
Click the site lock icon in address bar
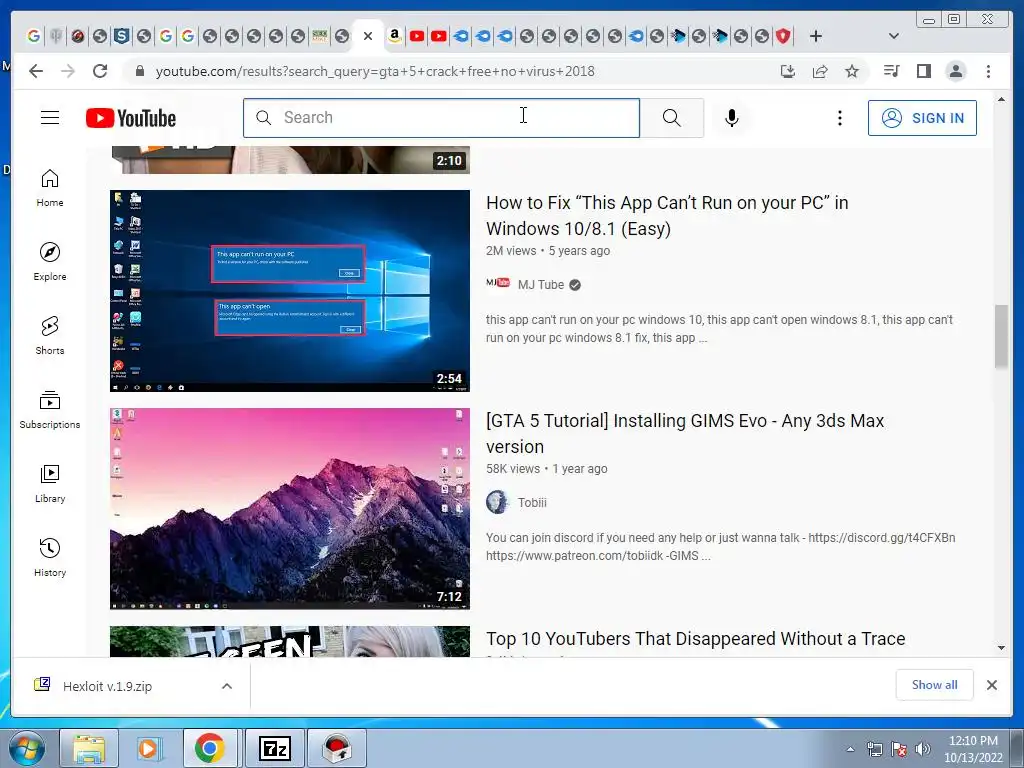[139, 71]
